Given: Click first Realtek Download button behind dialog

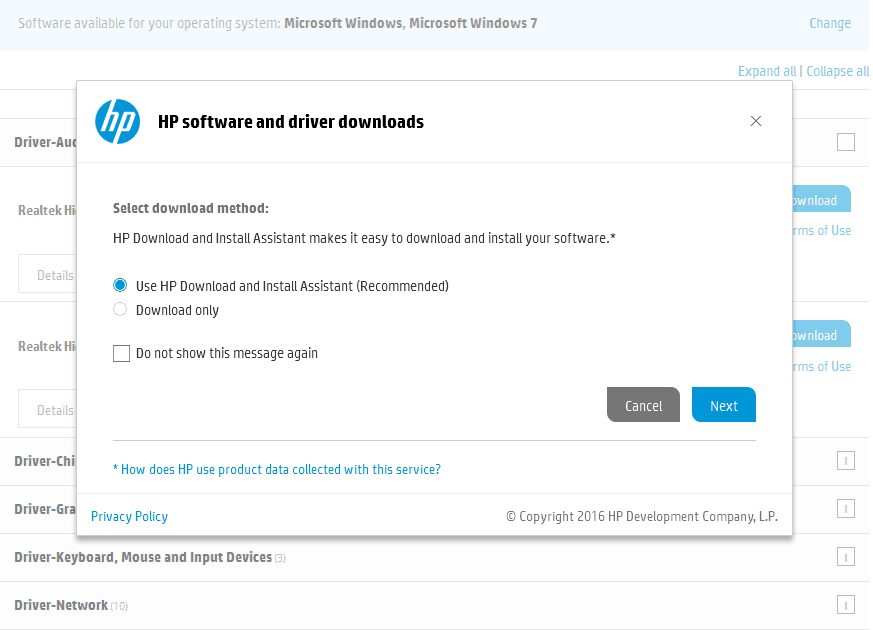Looking at the screenshot, I should pyautogui.click(x=822, y=199).
